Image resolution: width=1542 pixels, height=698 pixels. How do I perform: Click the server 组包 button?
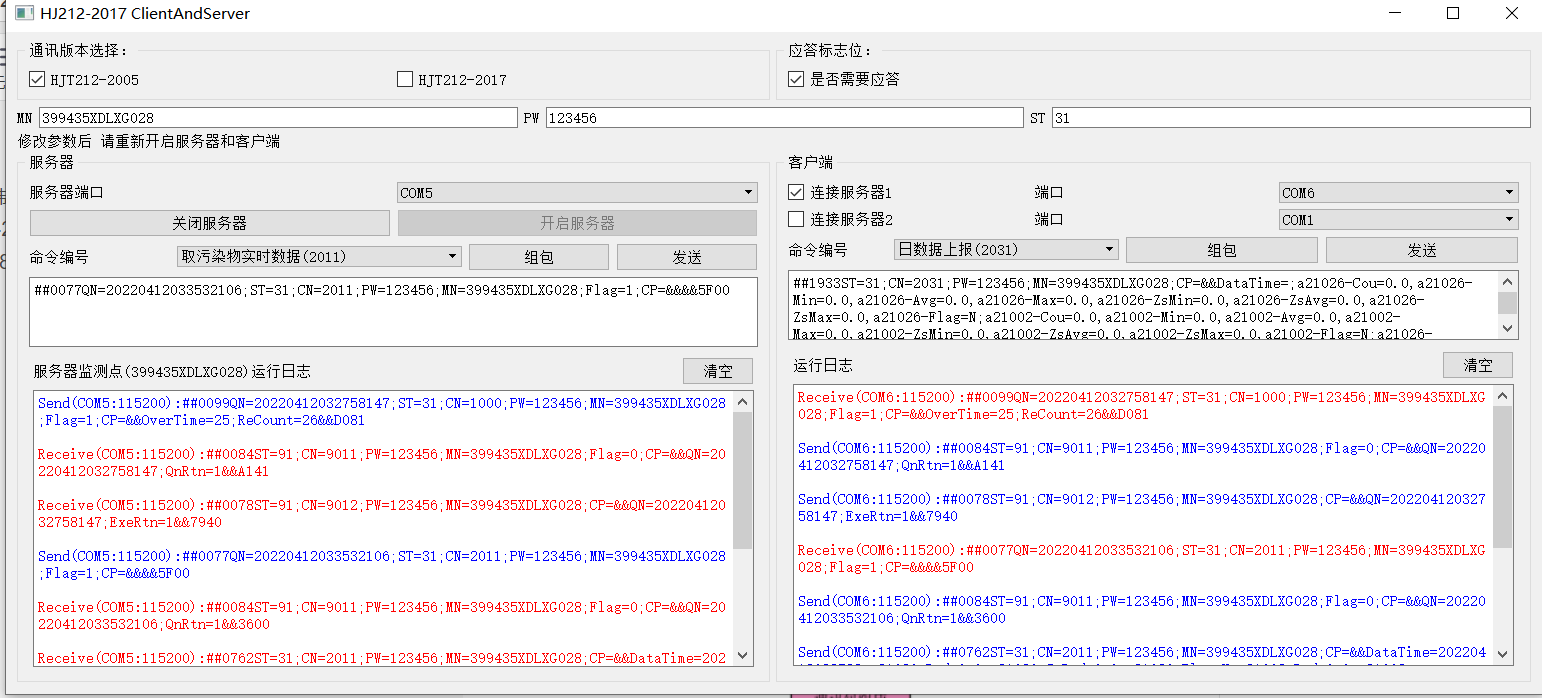[x=539, y=256]
